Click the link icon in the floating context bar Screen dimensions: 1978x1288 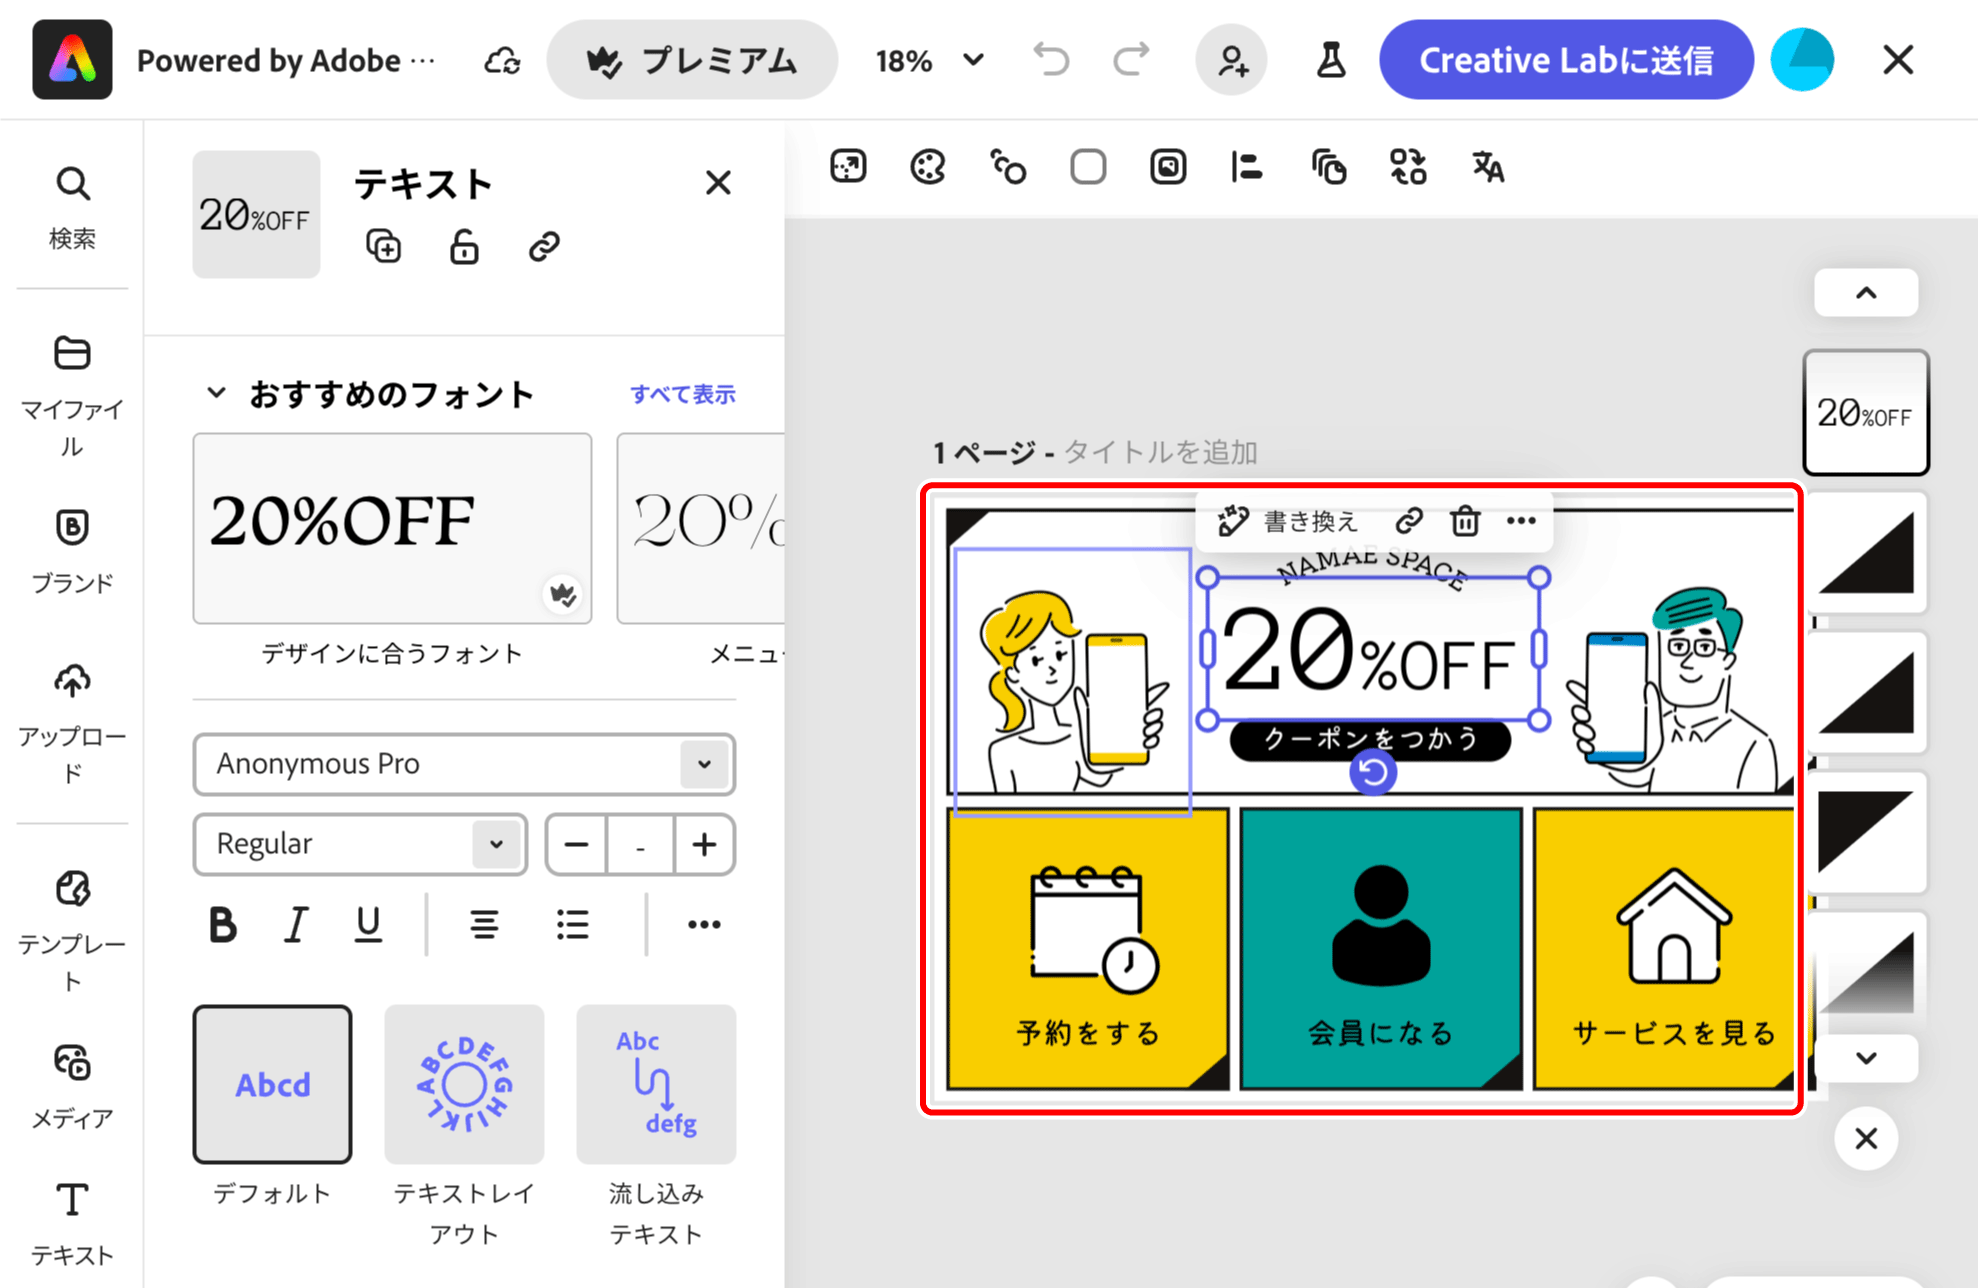click(1410, 520)
